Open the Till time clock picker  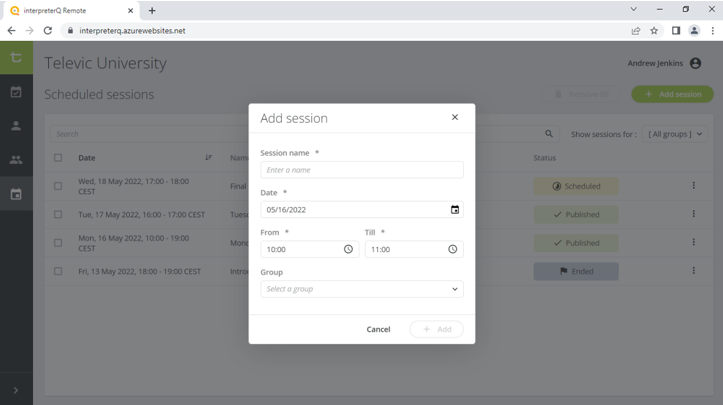pyautogui.click(x=453, y=249)
